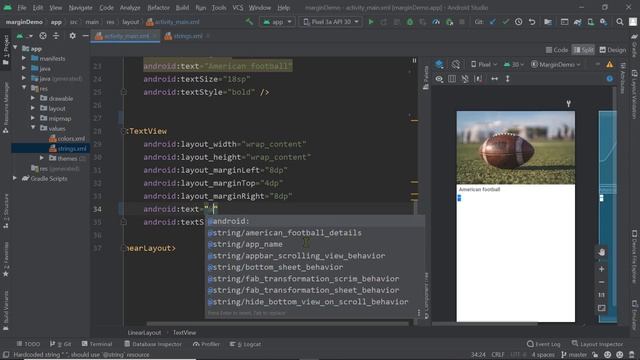Open the VCS menu
640x360 pixels.
238,7
